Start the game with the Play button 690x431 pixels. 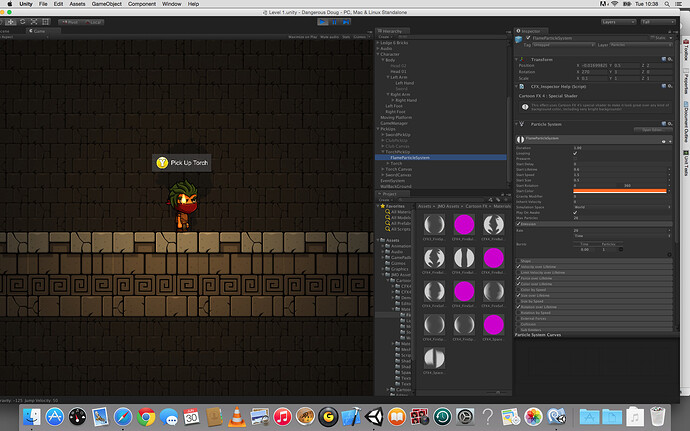[323, 22]
